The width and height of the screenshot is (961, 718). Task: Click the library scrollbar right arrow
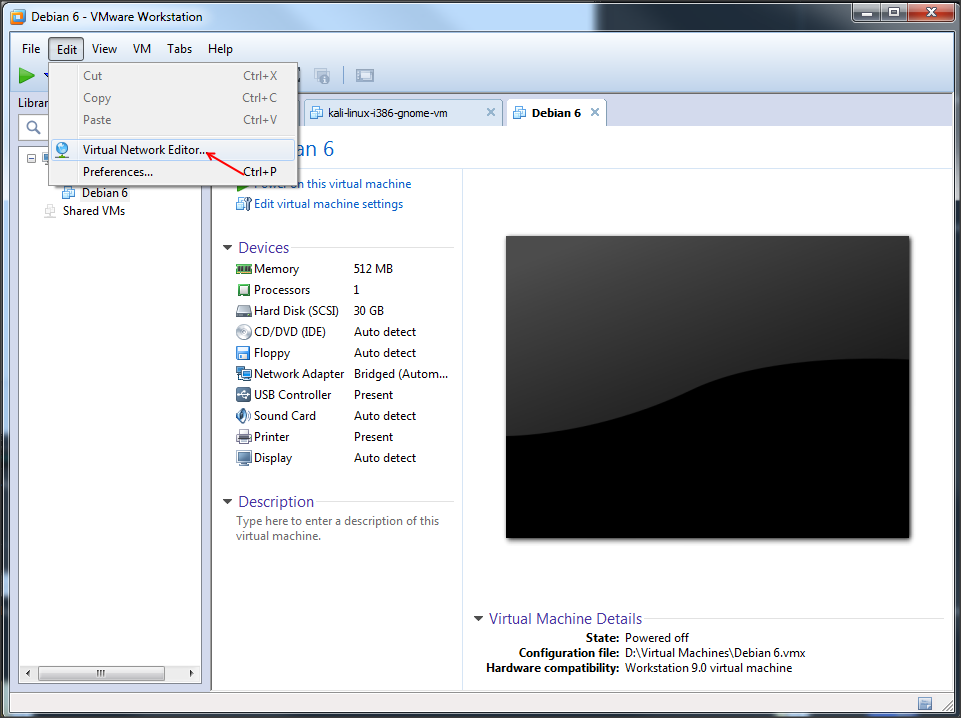(192, 673)
